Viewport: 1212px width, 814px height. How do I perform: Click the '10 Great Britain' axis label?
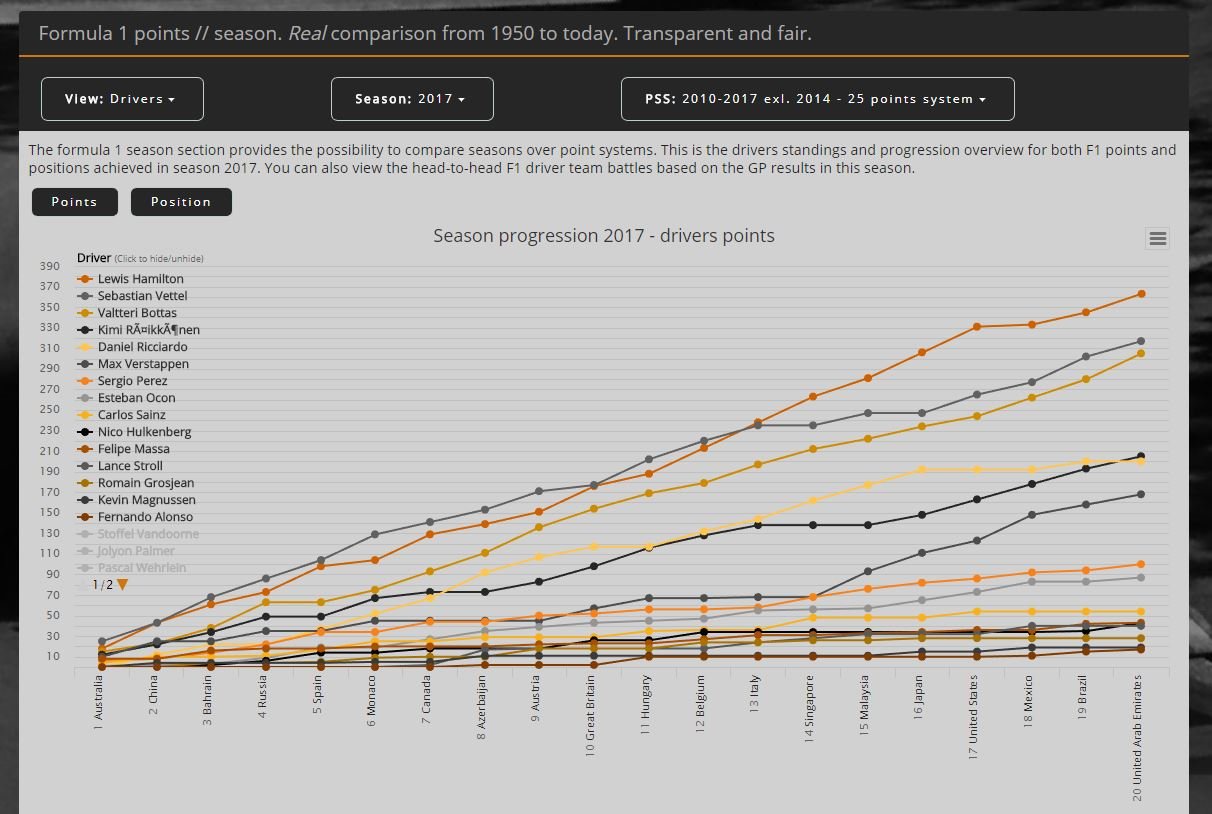(x=591, y=715)
